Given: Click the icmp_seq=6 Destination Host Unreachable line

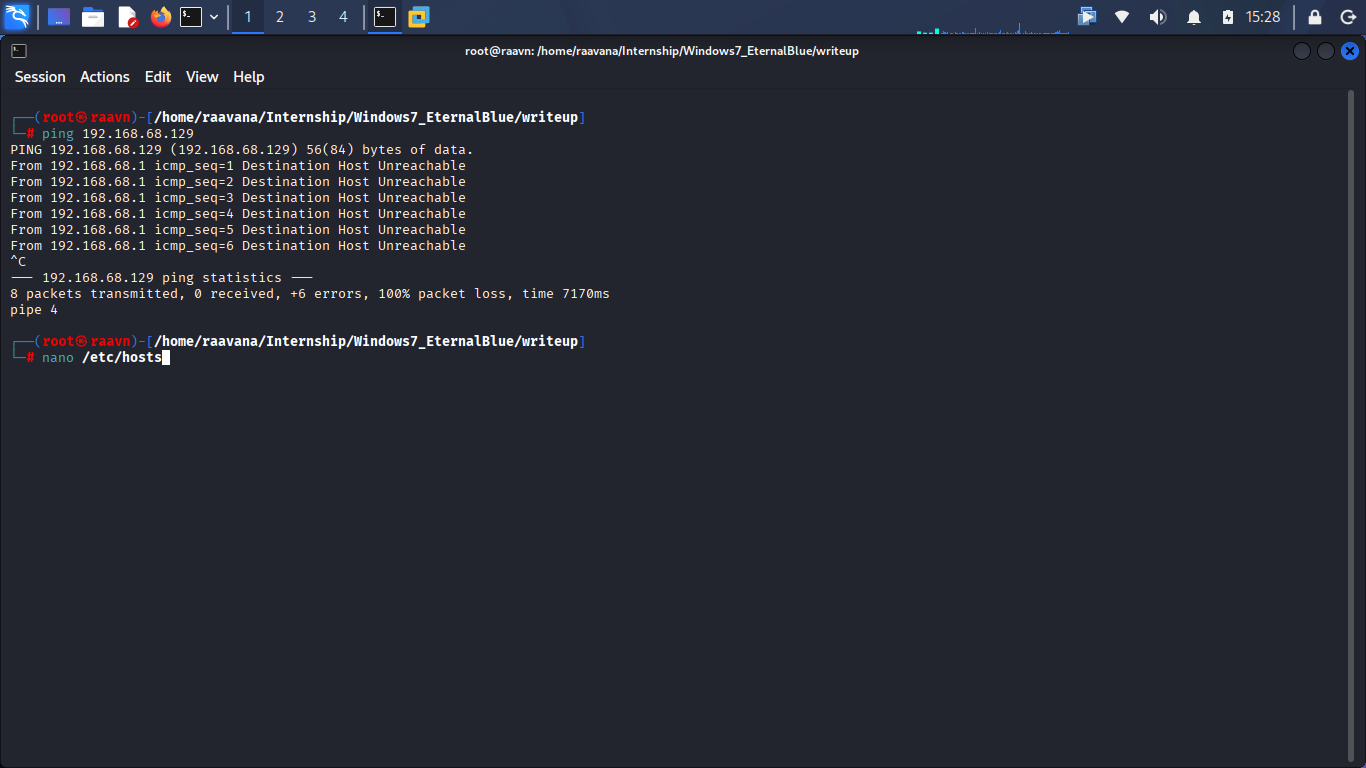Looking at the screenshot, I should pyautogui.click(x=238, y=245).
